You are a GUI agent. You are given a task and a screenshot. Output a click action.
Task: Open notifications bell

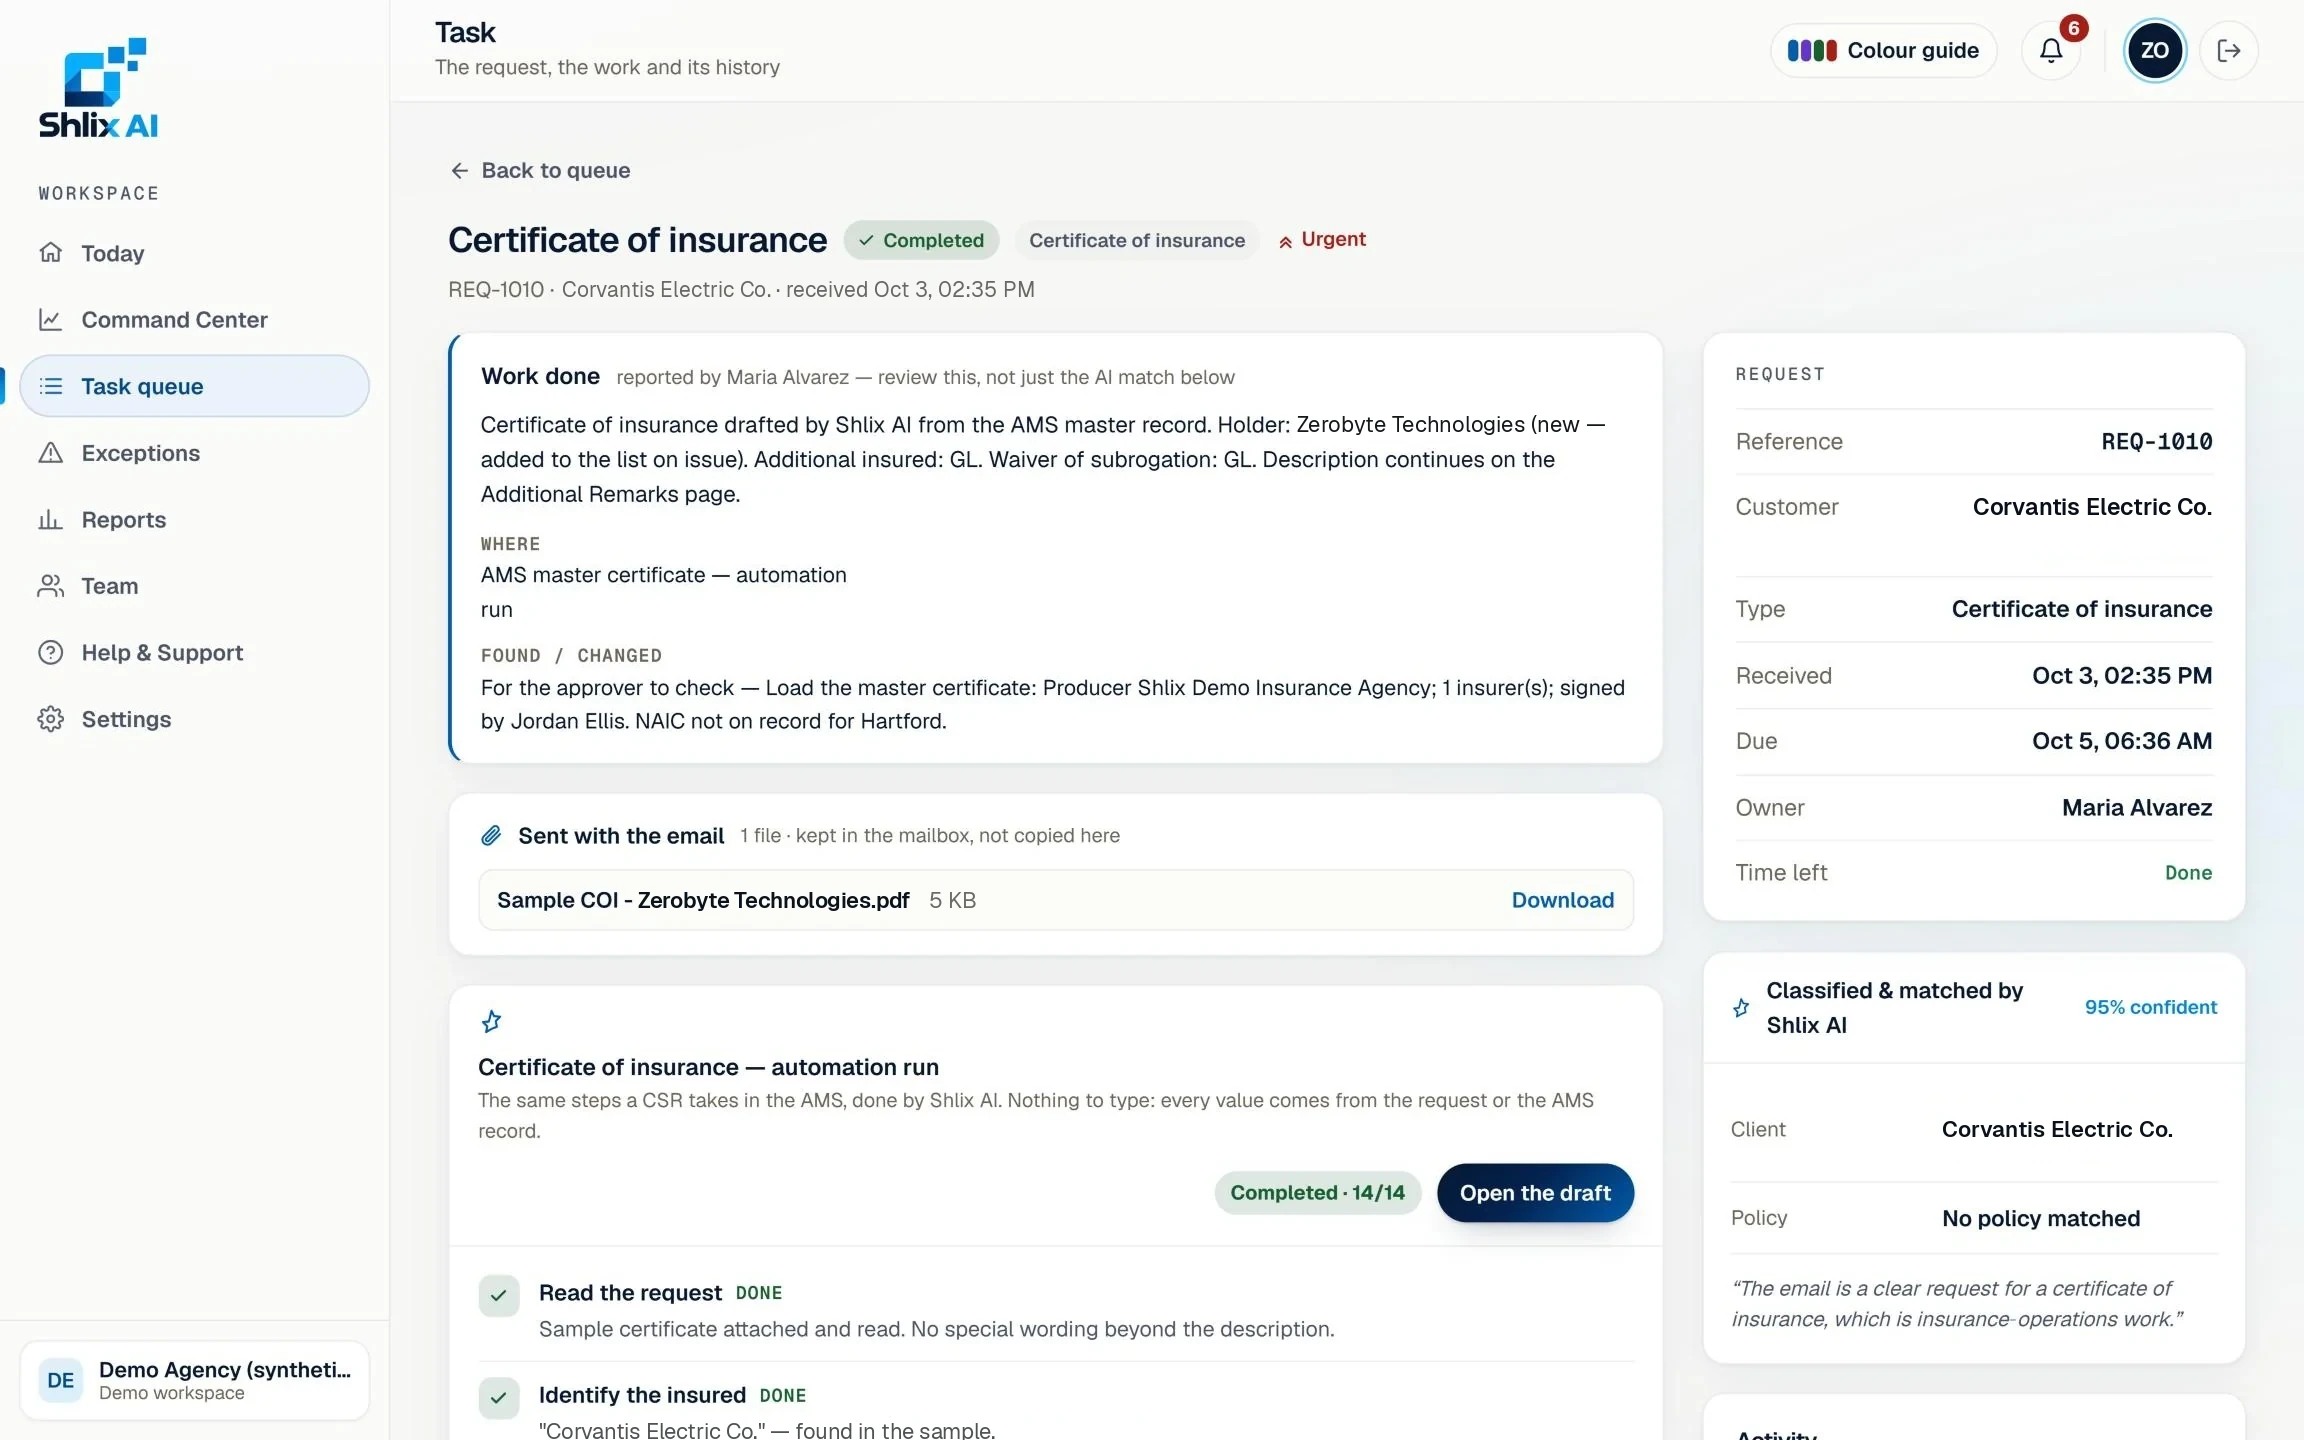[x=2051, y=51]
